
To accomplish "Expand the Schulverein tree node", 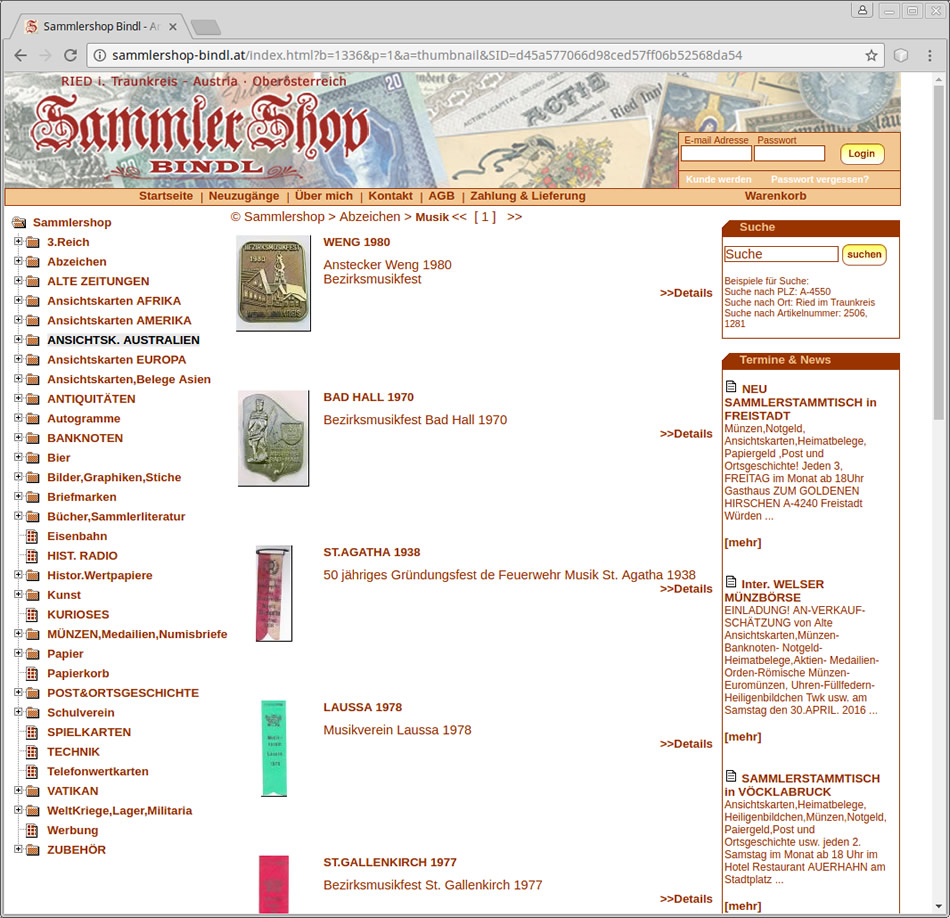I will point(18,711).
